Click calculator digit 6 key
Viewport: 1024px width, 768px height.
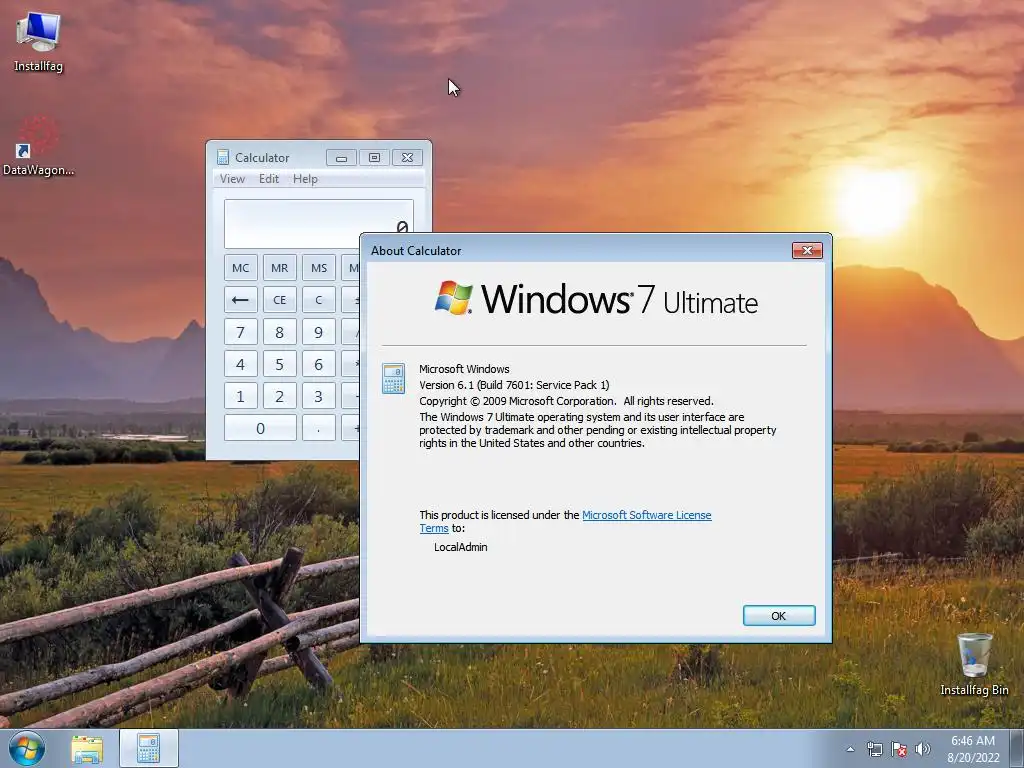319,364
